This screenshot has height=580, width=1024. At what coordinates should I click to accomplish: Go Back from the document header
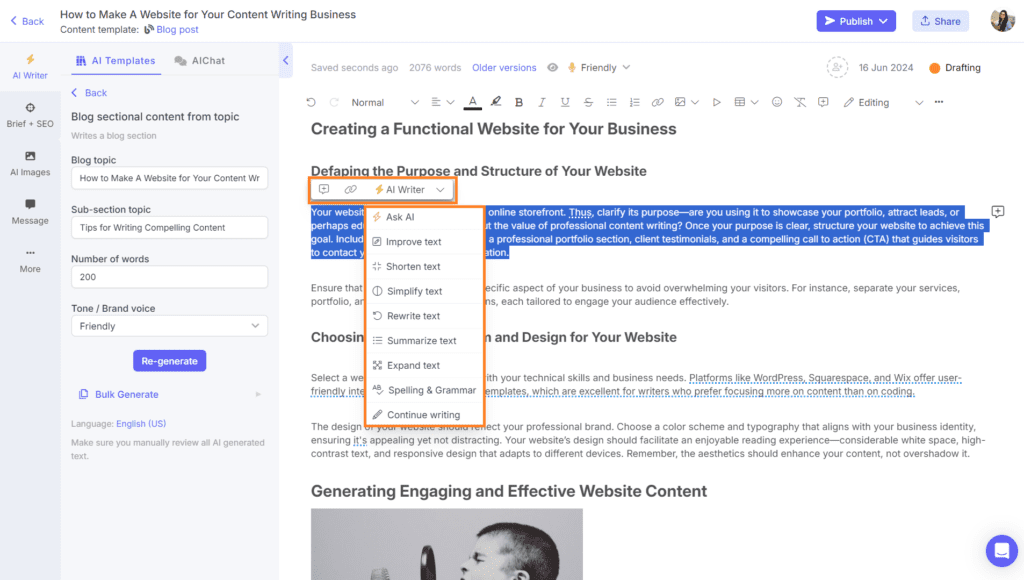click(27, 21)
